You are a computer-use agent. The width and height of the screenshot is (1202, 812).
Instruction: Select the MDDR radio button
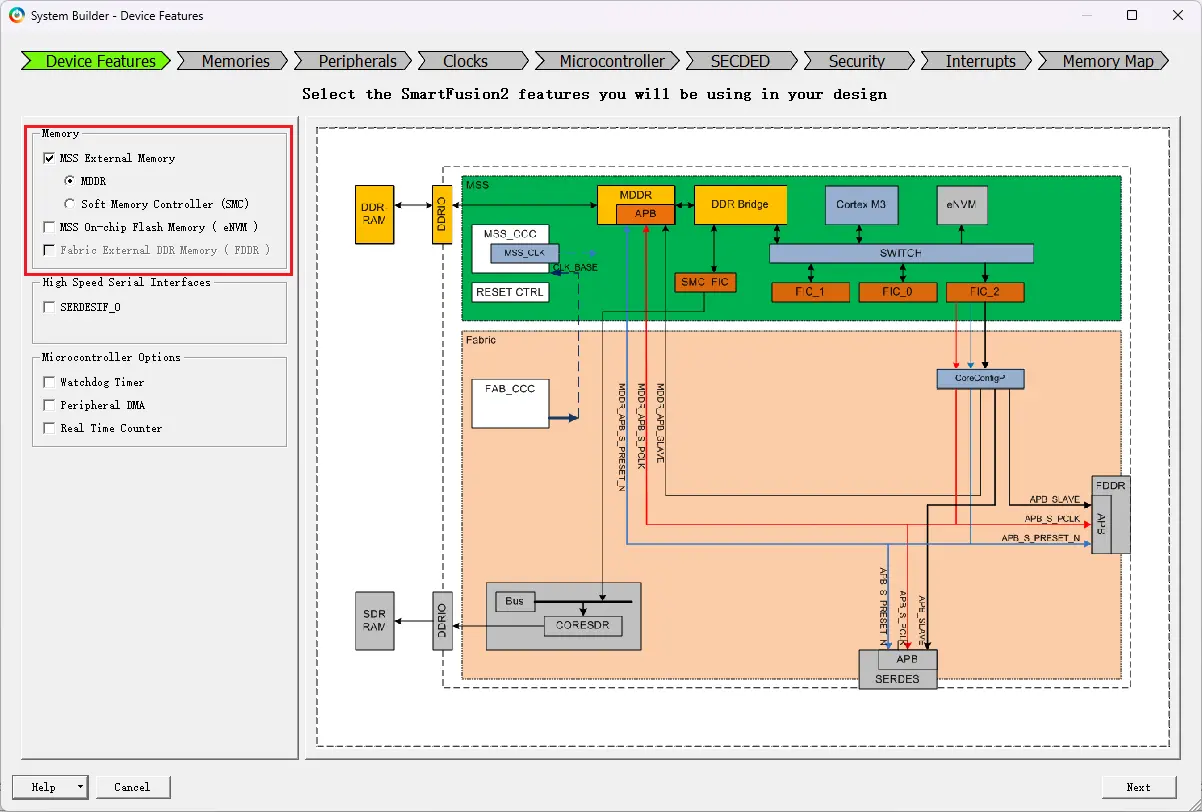[70, 181]
